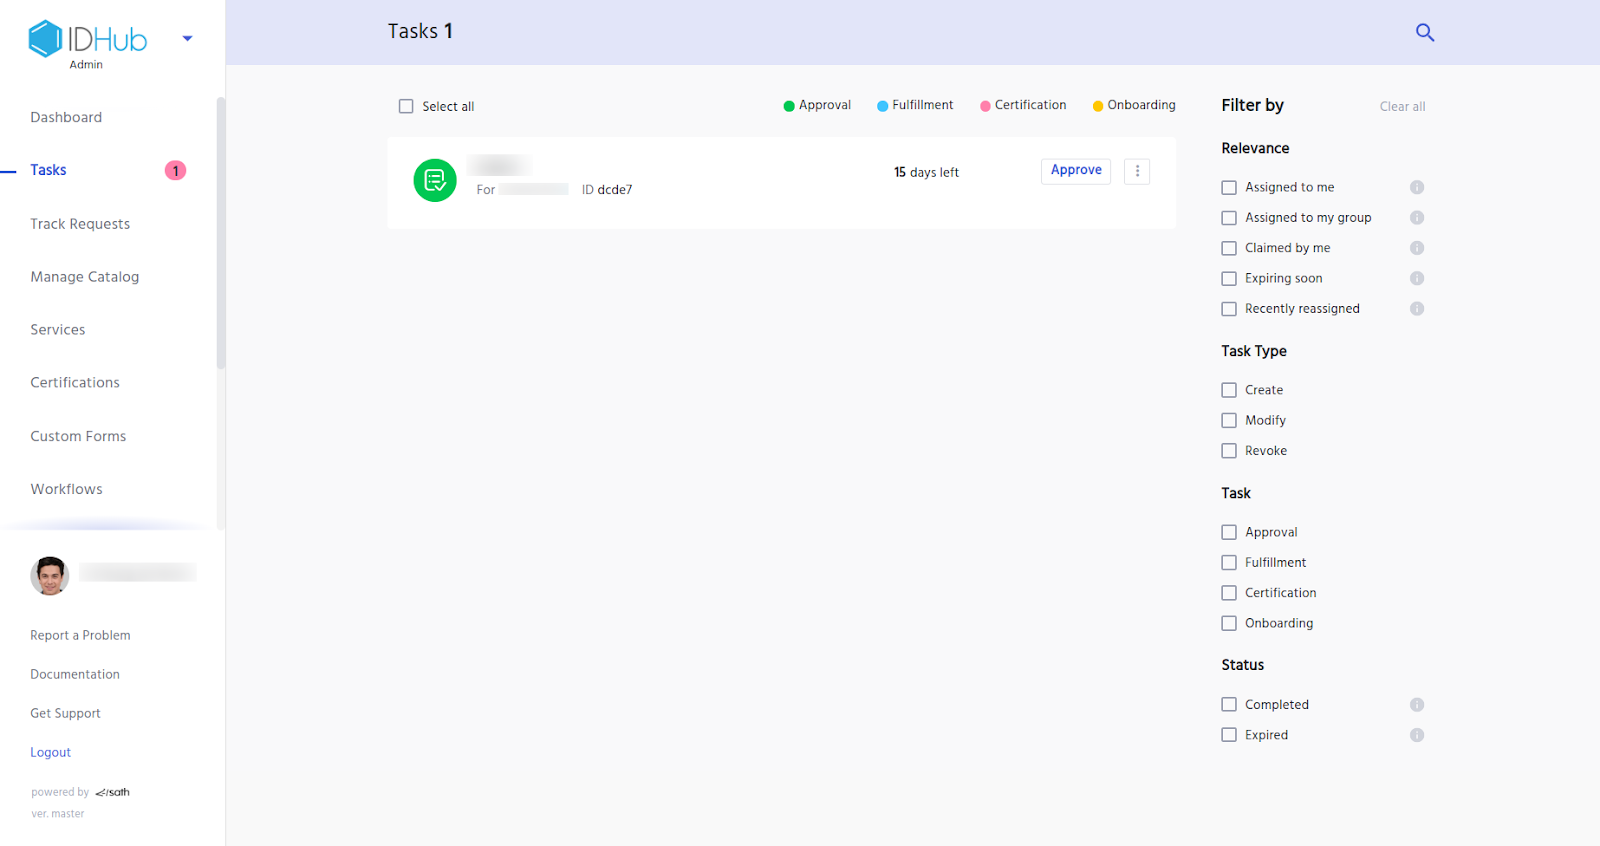Go to the Workflows menu item
1600x846 pixels.
click(66, 489)
